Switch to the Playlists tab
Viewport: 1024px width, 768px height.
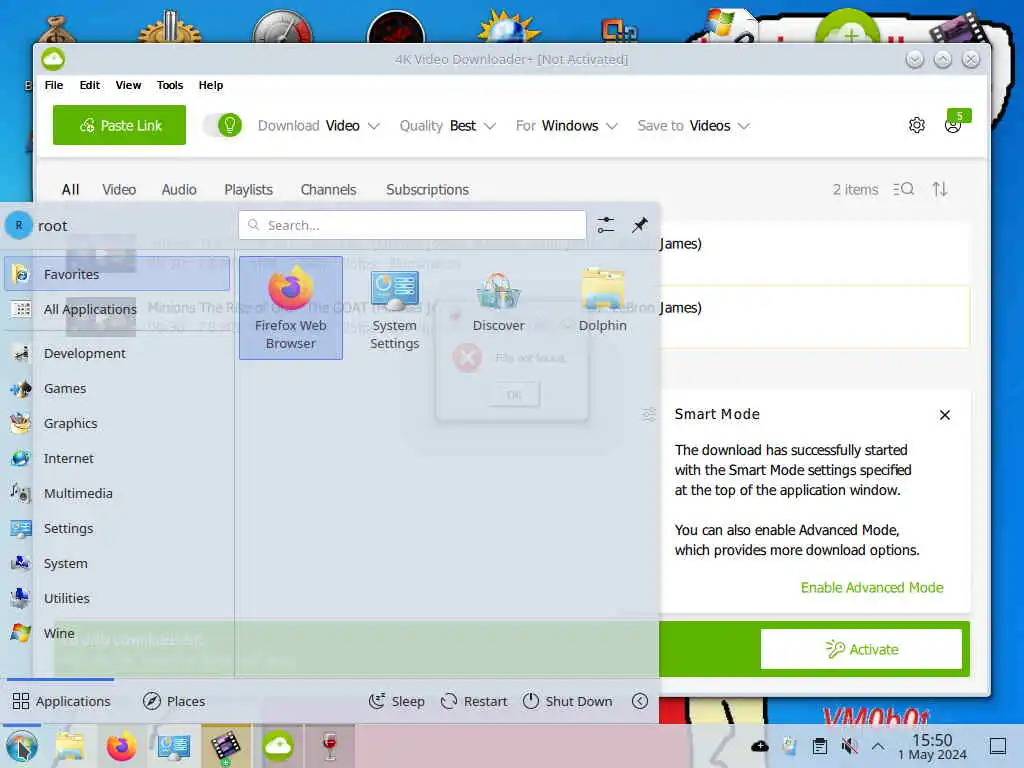point(248,189)
